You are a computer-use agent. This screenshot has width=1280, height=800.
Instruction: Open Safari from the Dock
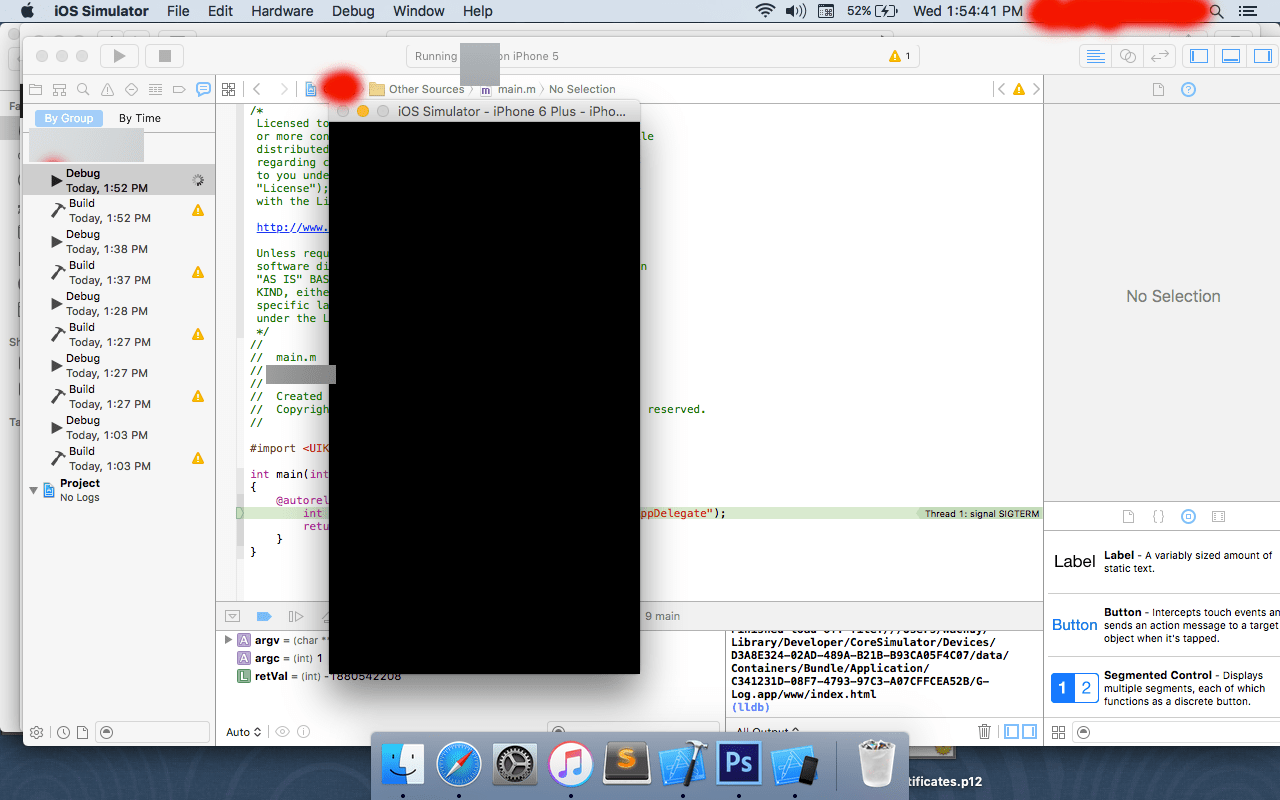(x=460, y=766)
